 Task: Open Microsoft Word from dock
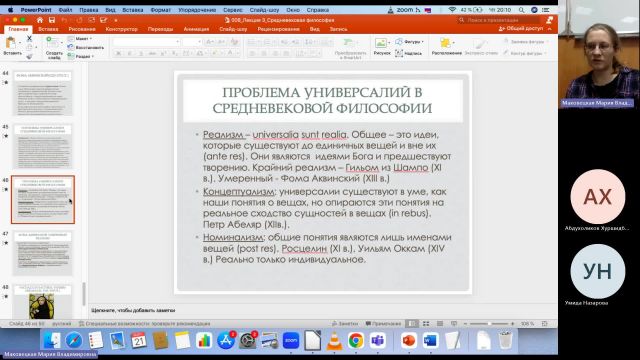[x=430, y=340]
